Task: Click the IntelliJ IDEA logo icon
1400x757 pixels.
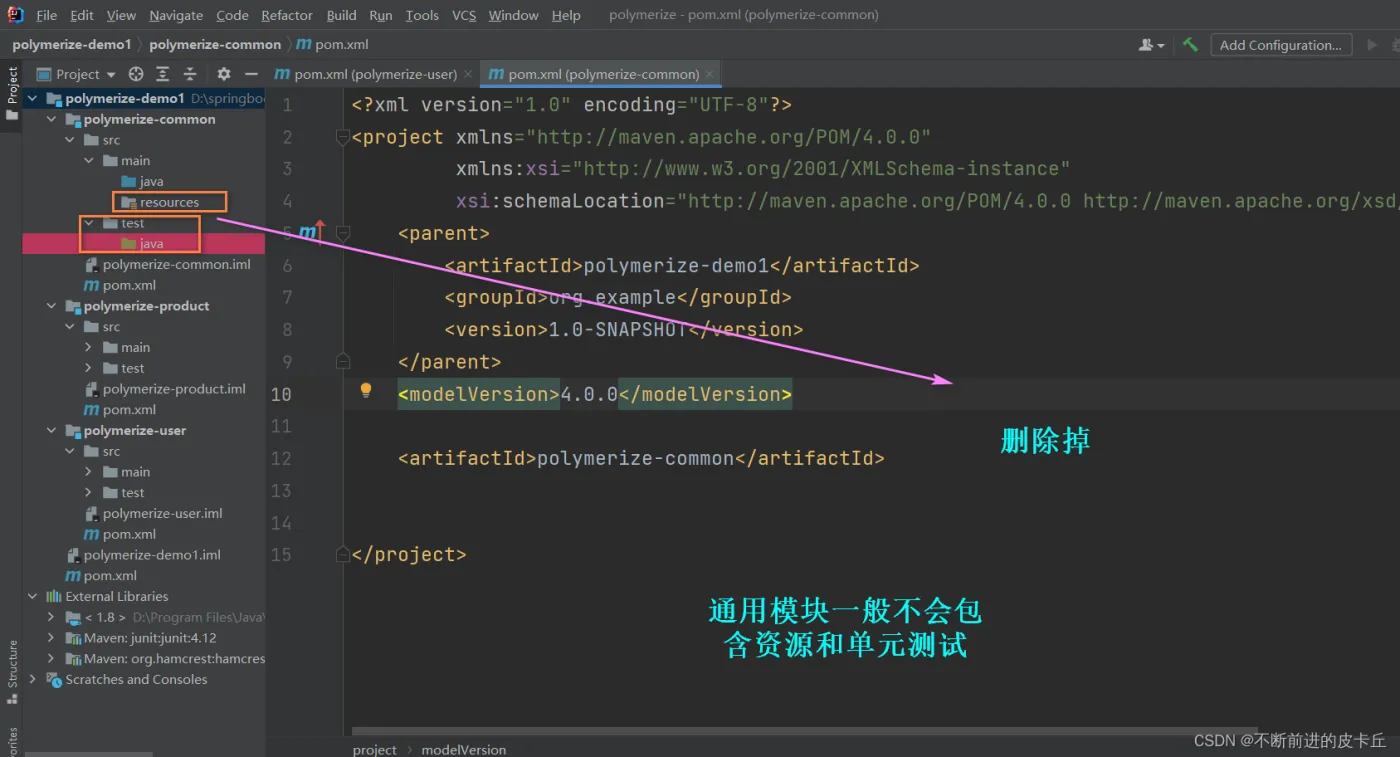Action: pos(15,15)
